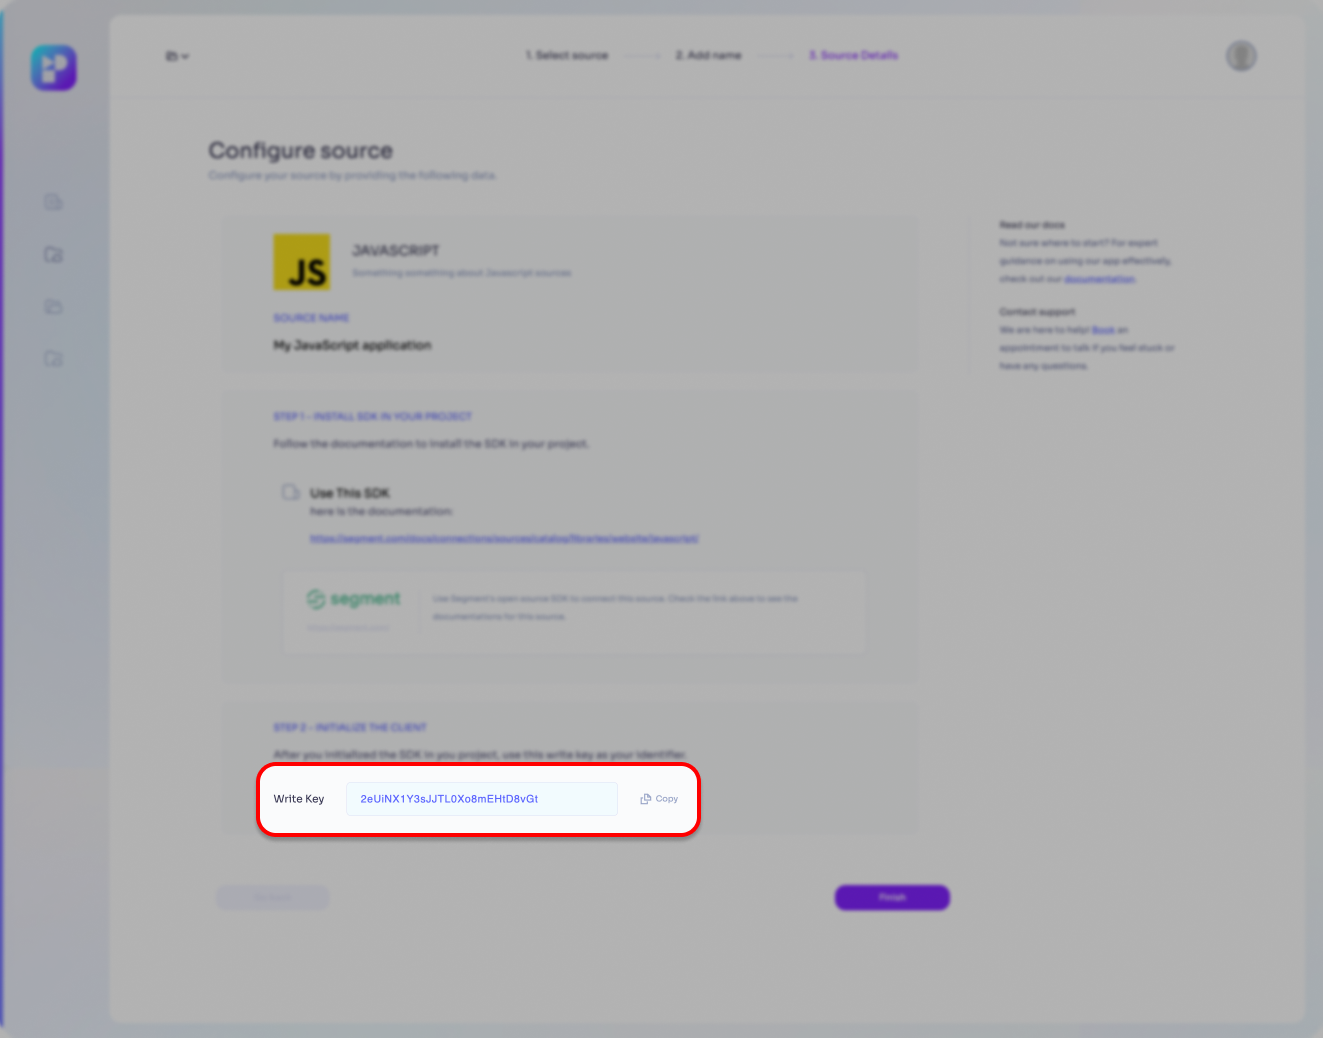Click inside the Write Key field
The width and height of the screenshot is (1323, 1038).
point(481,799)
